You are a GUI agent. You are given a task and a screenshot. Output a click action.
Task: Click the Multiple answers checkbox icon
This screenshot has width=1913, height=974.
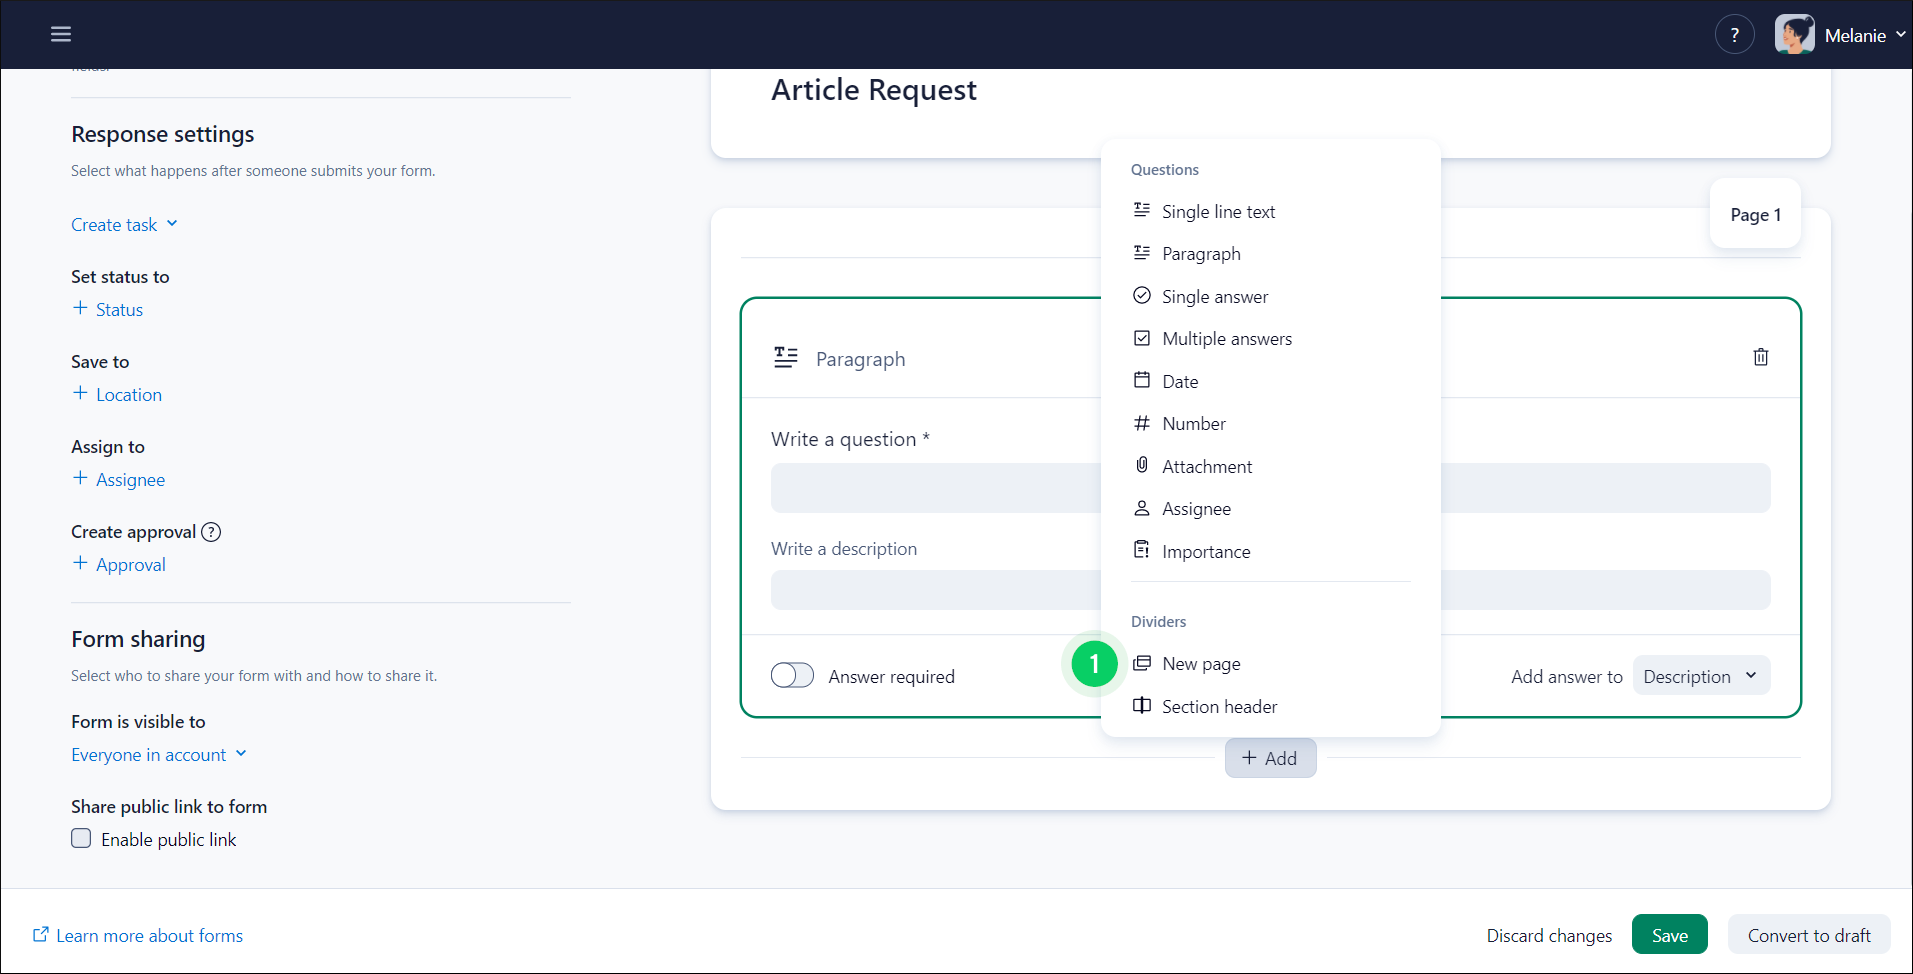pos(1141,338)
